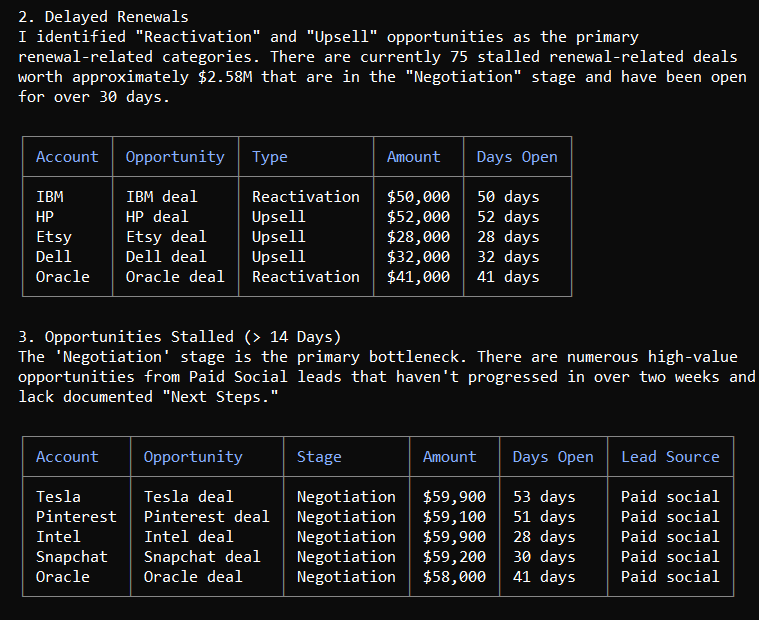Select the Tesla account cell
Viewport: 760px width, 620px height.
(58, 497)
